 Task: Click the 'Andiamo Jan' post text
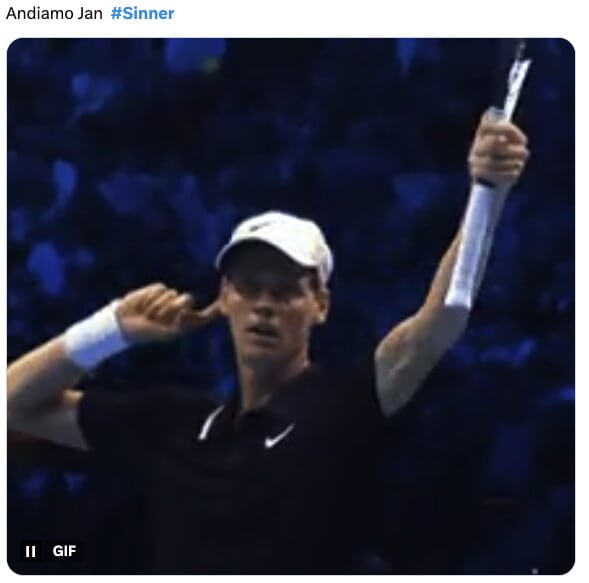54,13
